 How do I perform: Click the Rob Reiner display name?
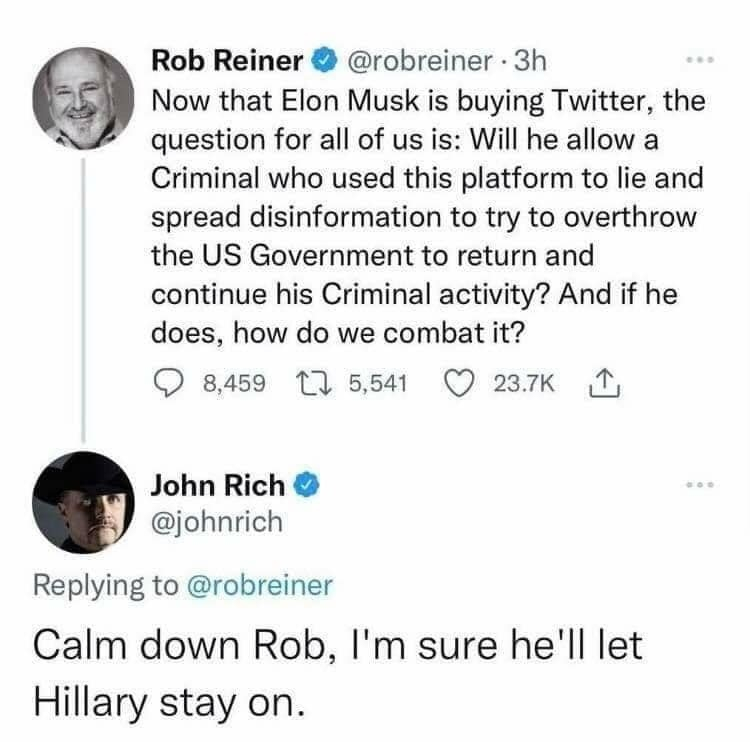coord(227,61)
